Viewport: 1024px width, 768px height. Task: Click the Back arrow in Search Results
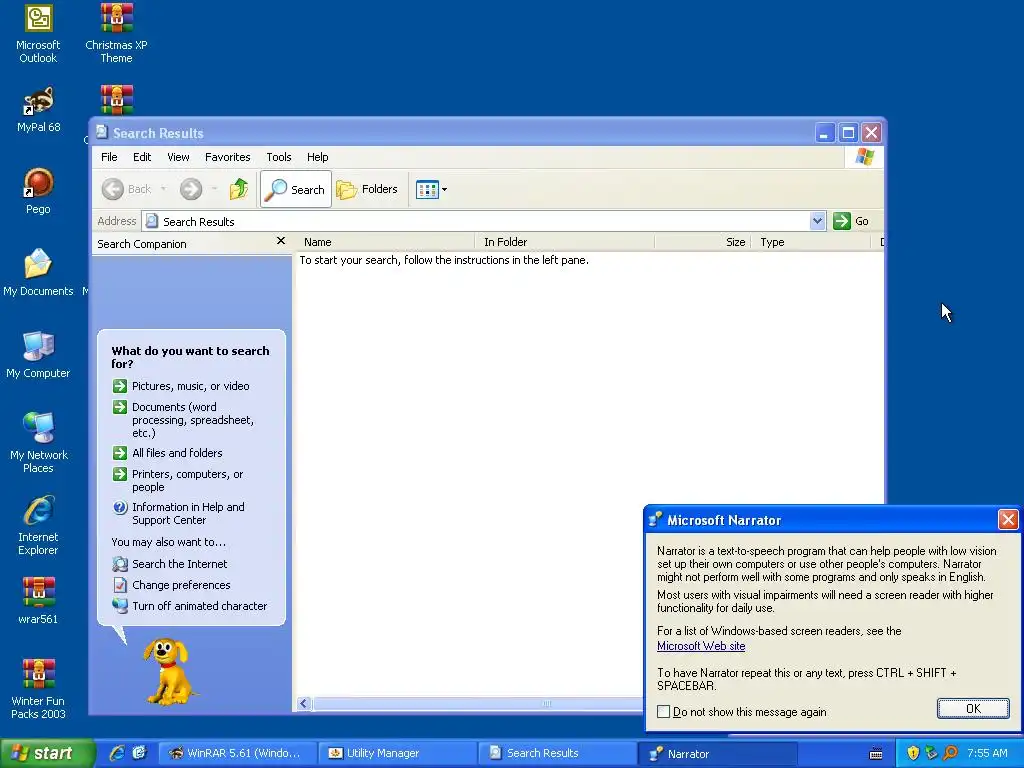pyautogui.click(x=127, y=189)
